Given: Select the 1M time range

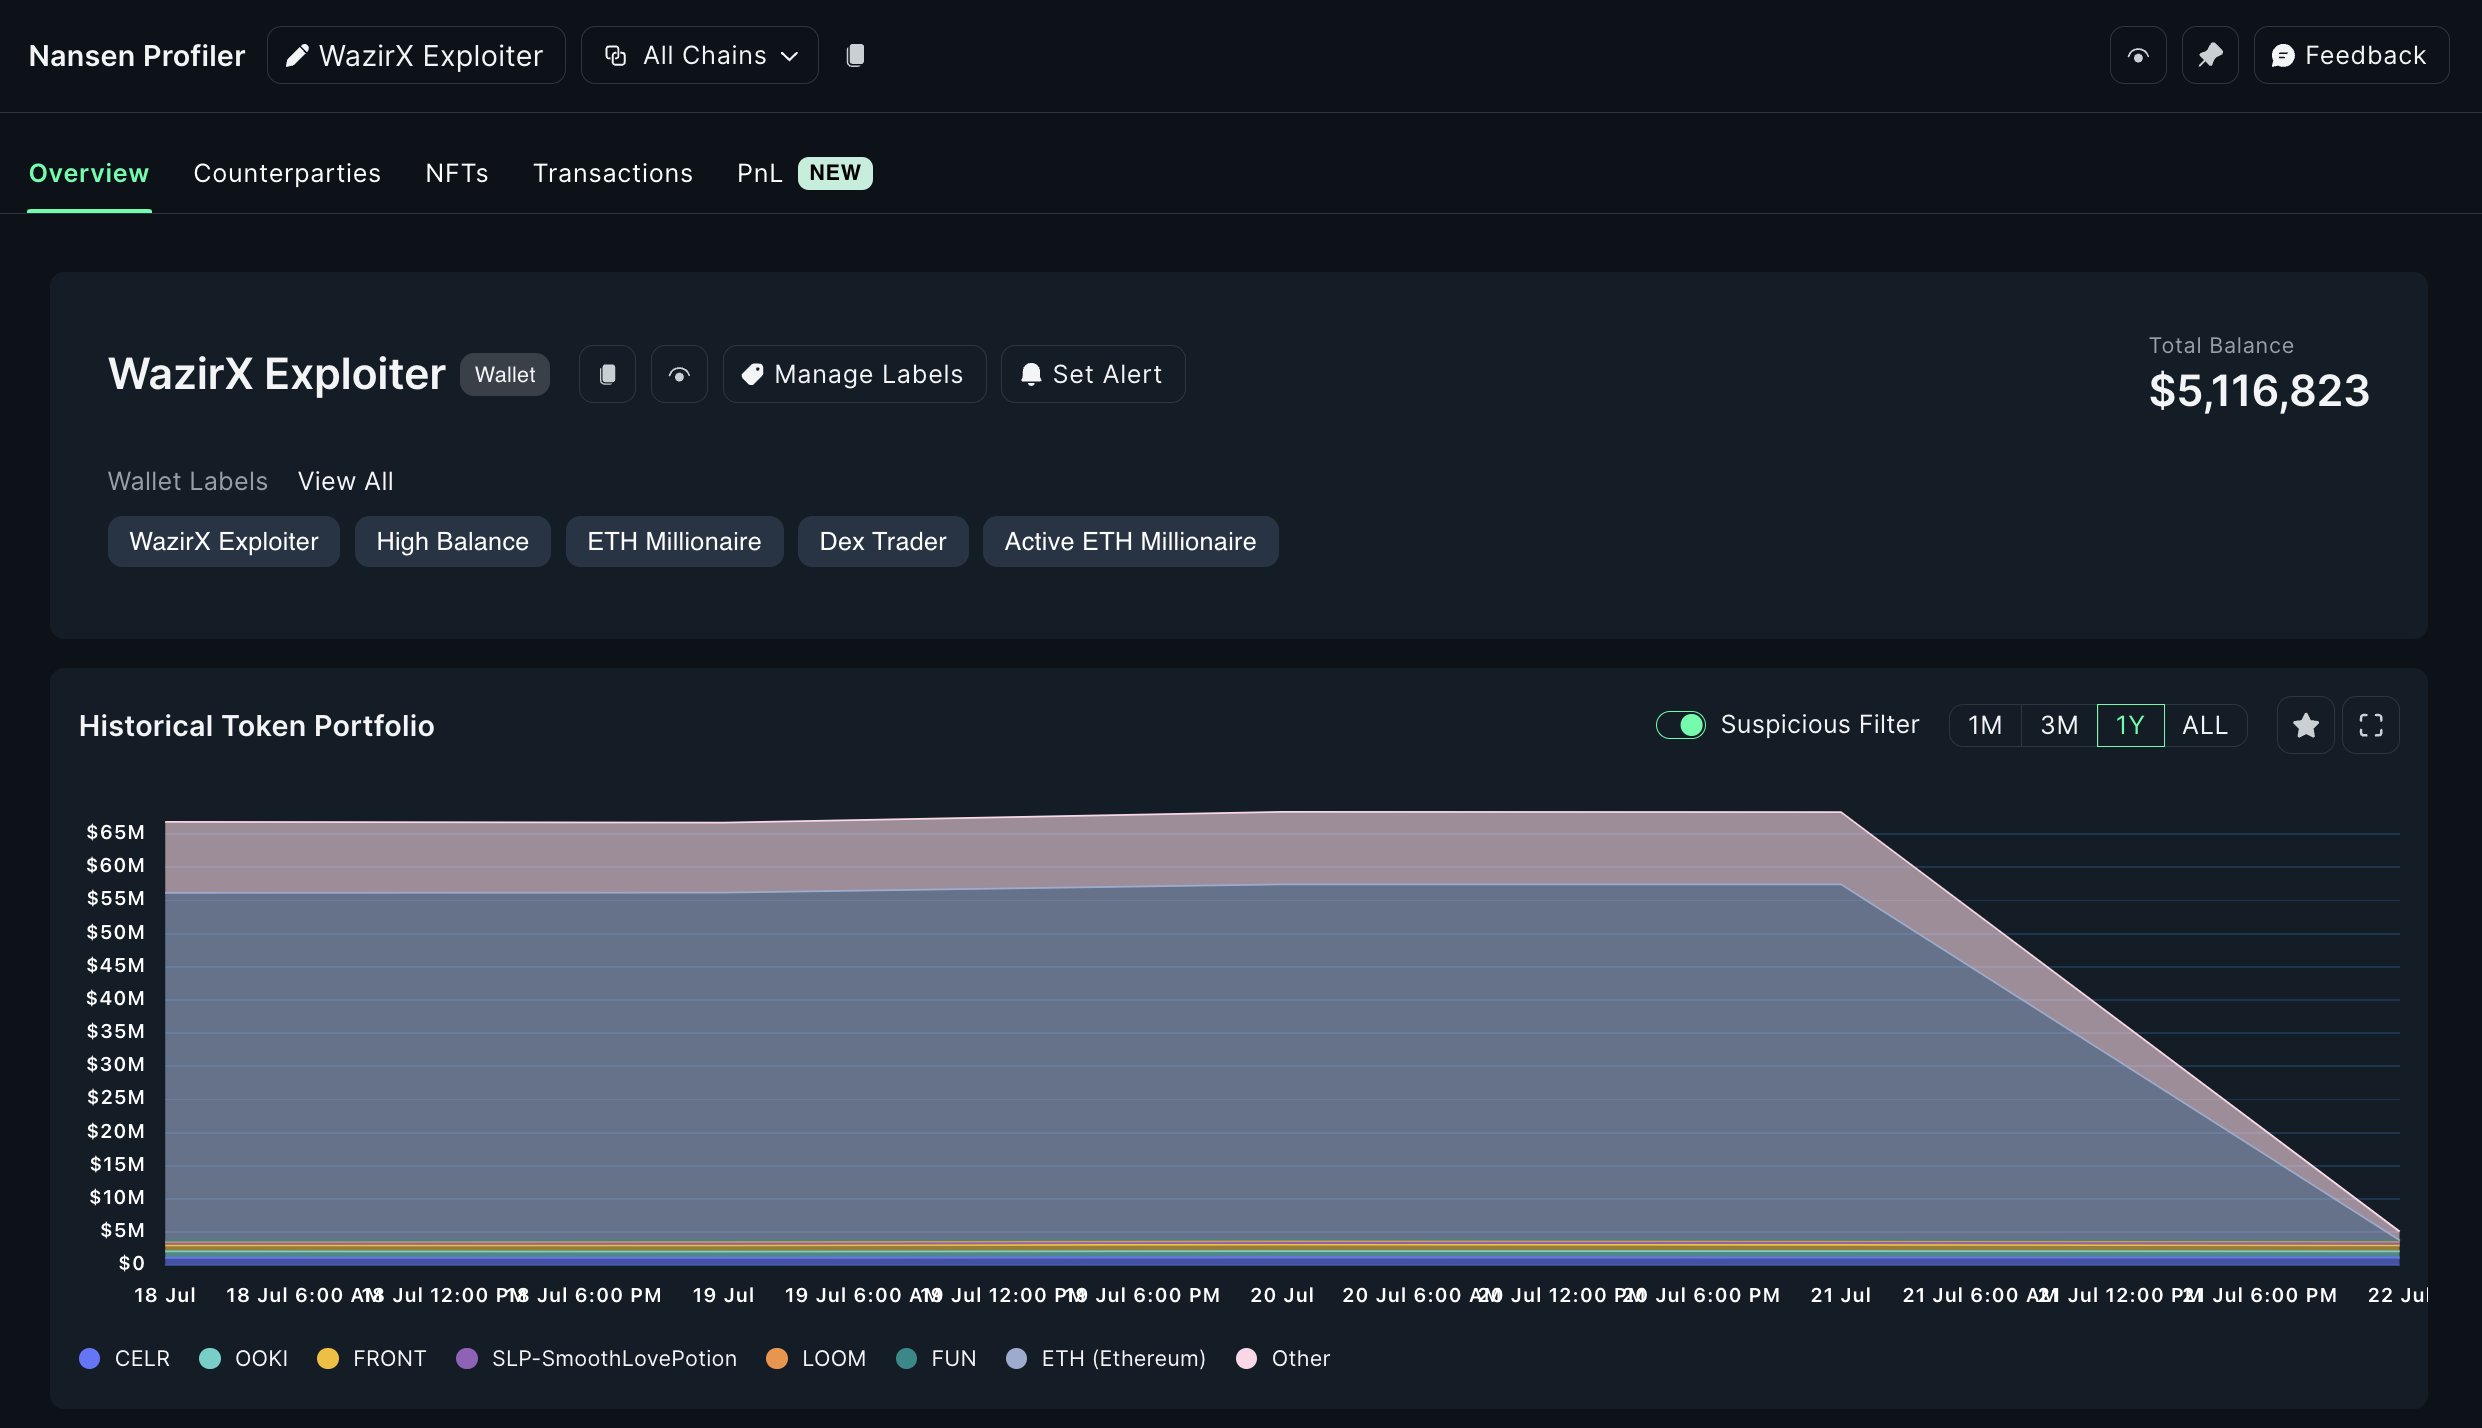Looking at the screenshot, I should 1985,725.
